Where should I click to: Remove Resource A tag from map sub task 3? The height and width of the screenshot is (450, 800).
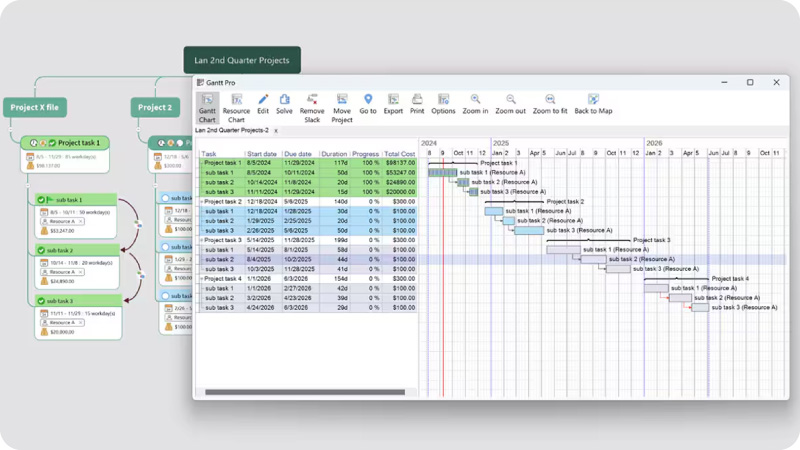[x=81, y=322]
